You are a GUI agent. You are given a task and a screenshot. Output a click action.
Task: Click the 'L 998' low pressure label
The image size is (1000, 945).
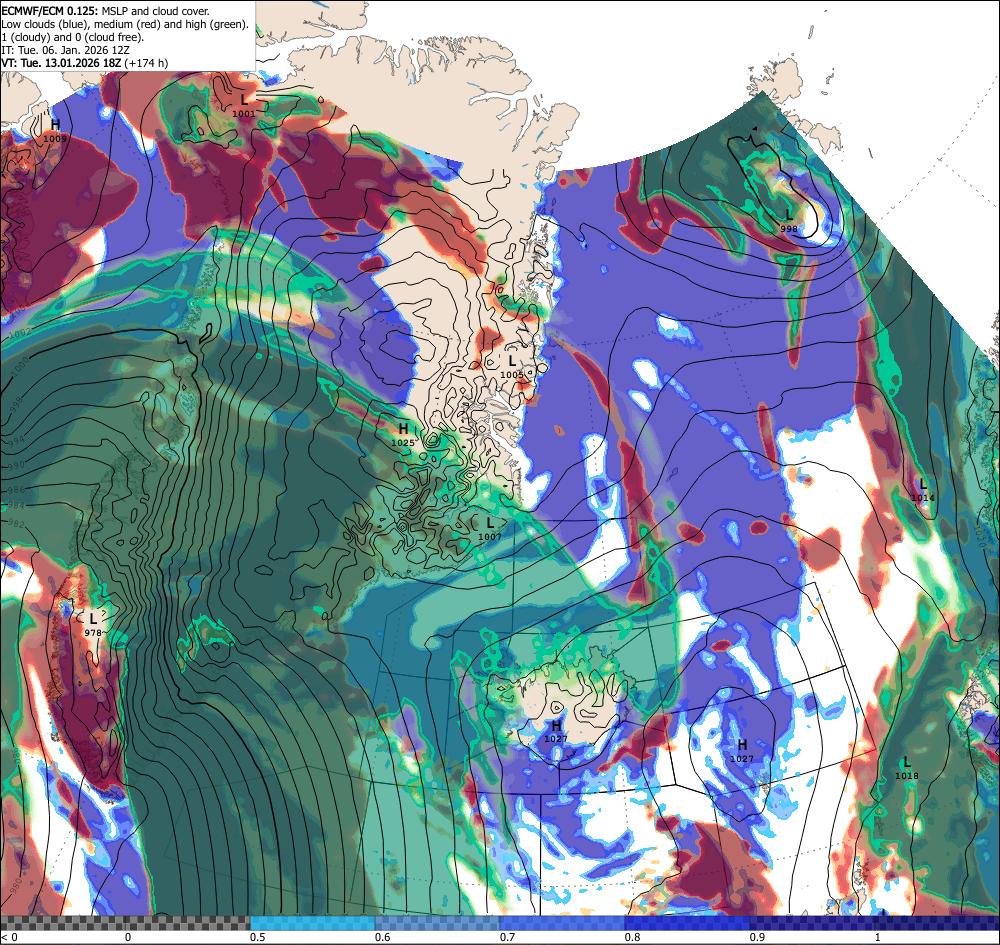click(789, 220)
